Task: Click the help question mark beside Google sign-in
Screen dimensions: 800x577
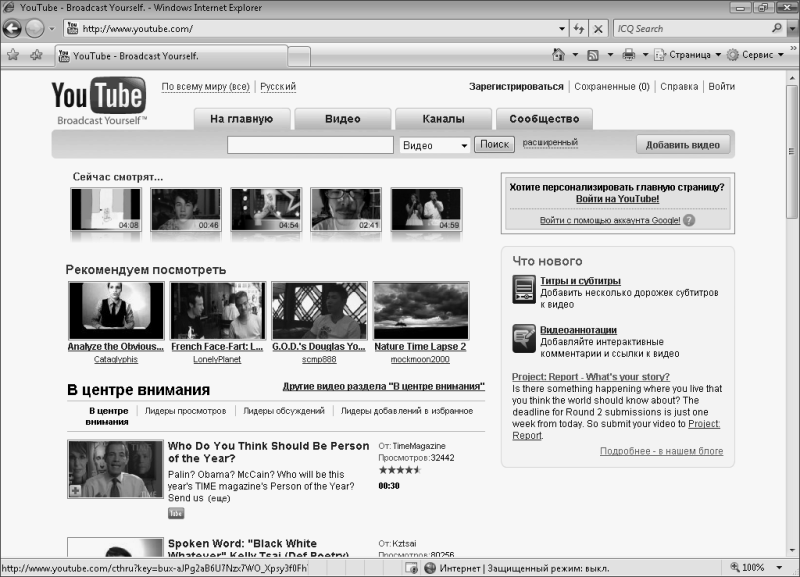Action: pyautogui.click(x=689, y=220)
